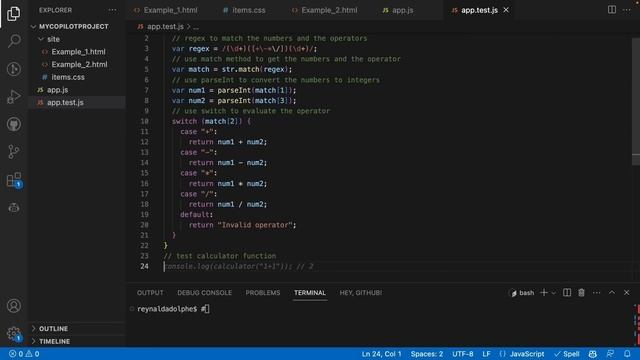Split the editor to the right
The height and width of the screenshot is (360, 640).
click(x=611, y=10)
